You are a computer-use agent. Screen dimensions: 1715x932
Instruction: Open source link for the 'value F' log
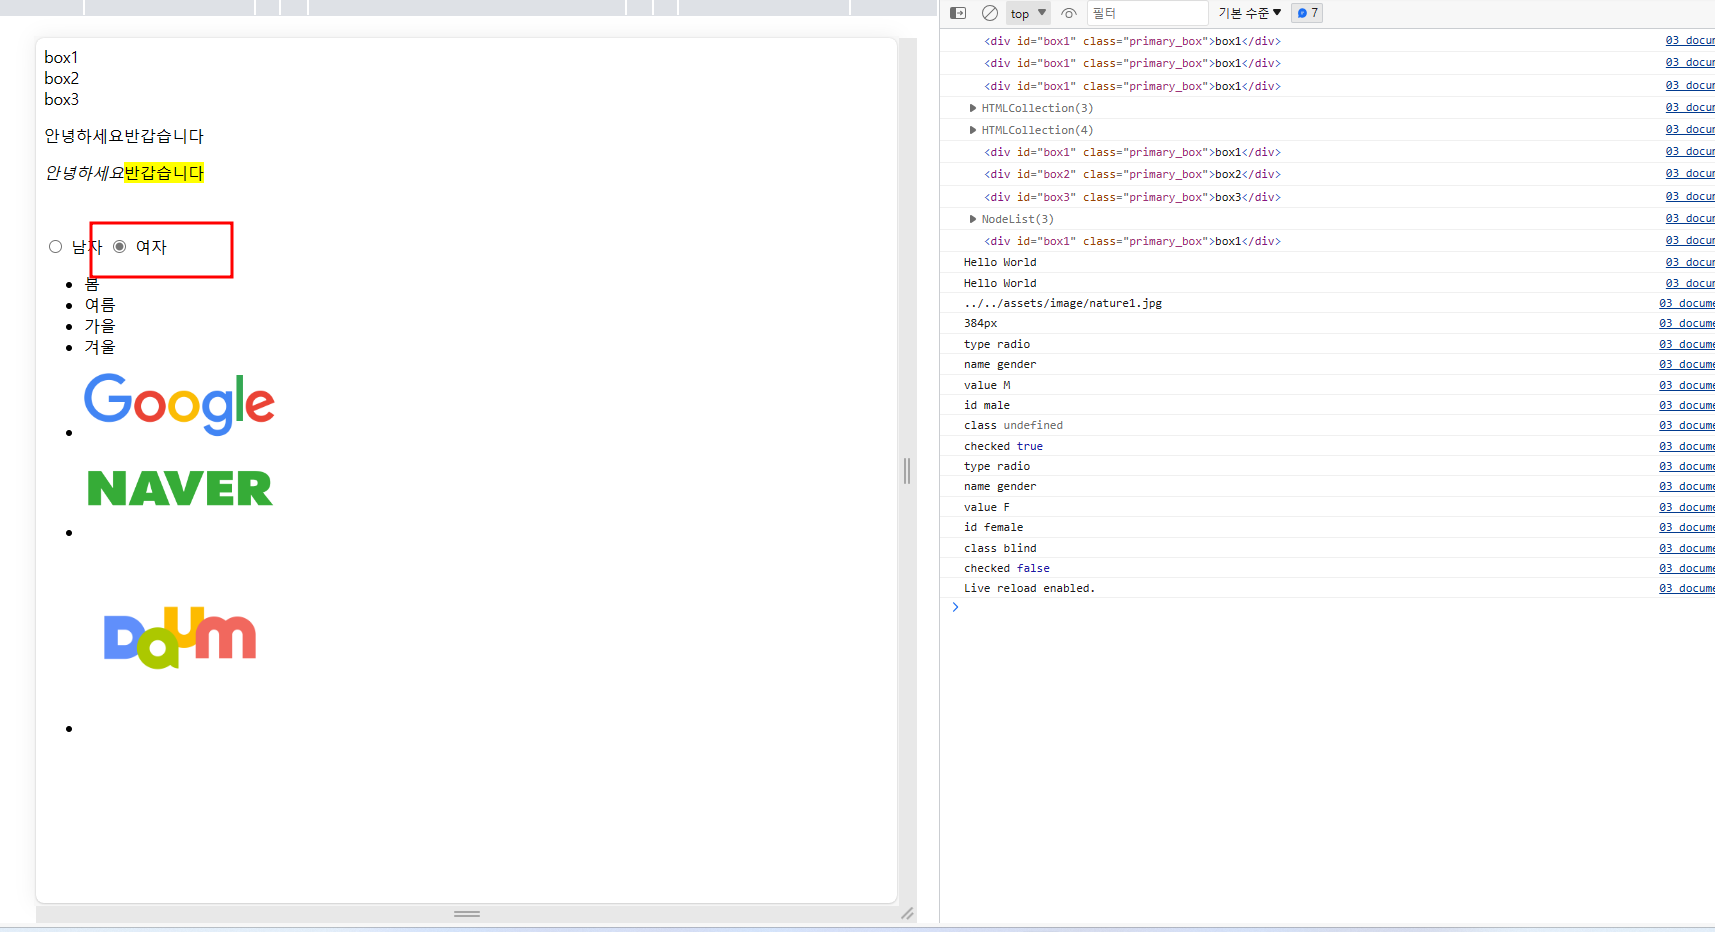pyautogui.click(x=1687, y=507)
